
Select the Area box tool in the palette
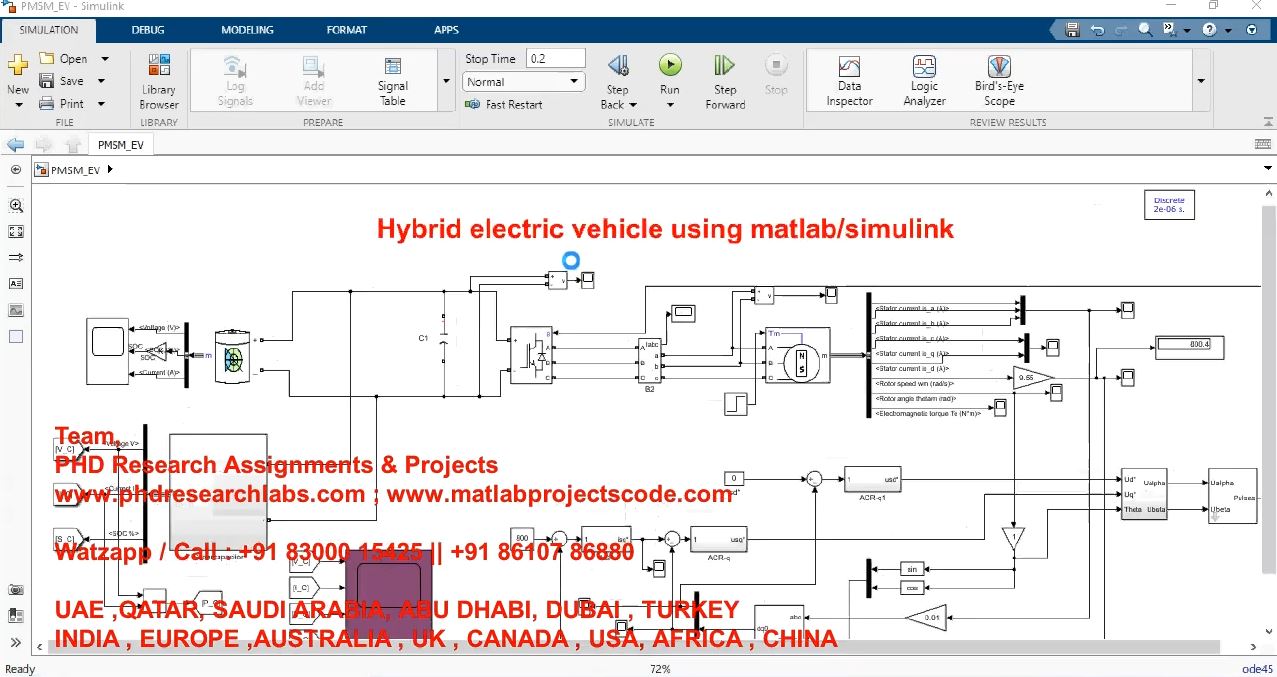[16, 336]
